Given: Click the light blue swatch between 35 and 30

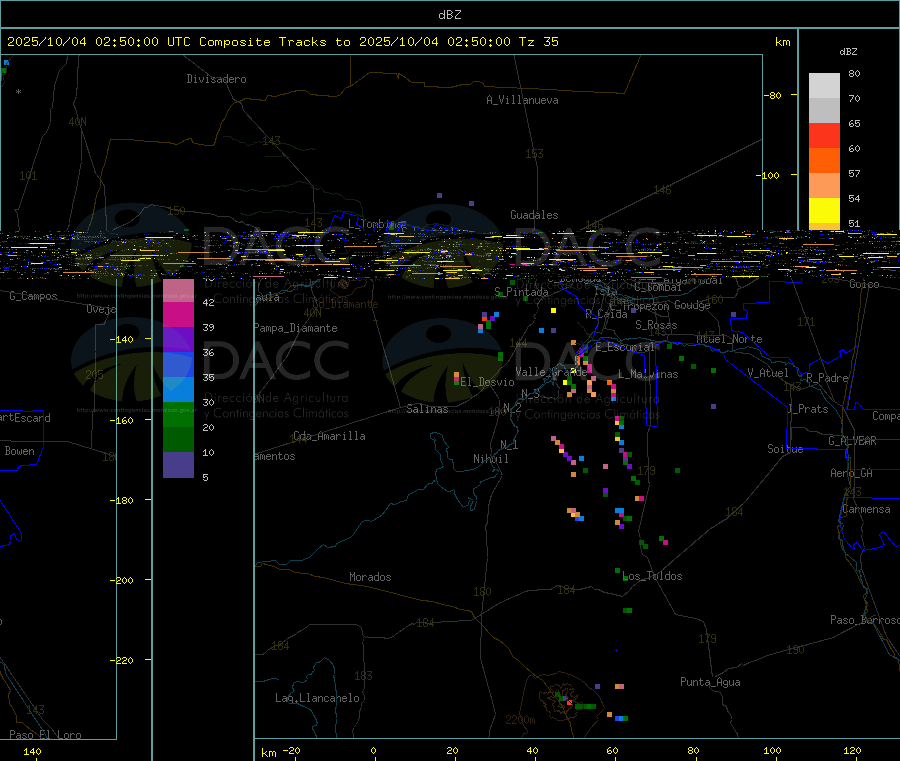Looking at the screenshot, I should coord(179,390).
